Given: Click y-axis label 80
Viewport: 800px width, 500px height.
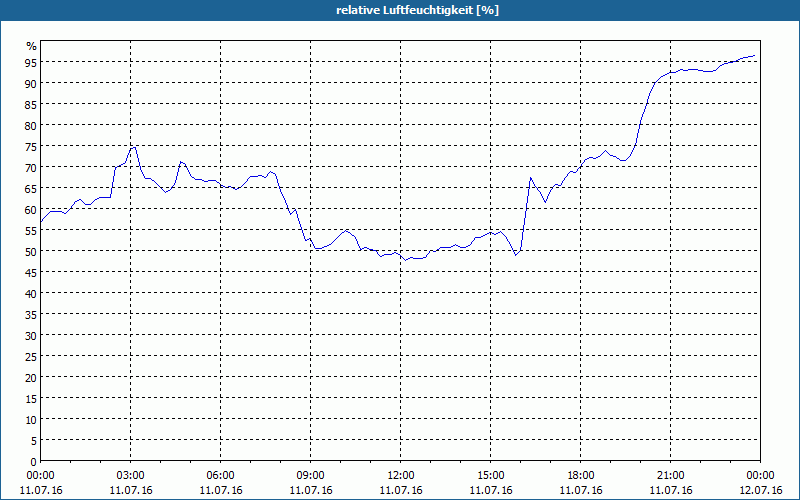Looking at the screenshot, I should point(31,126).
